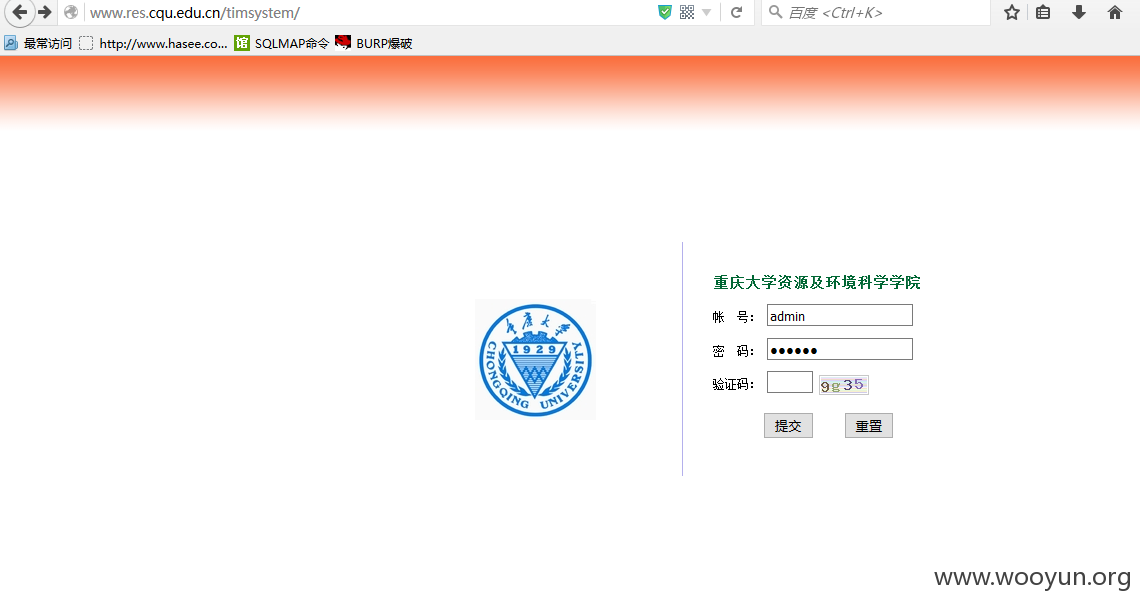This screenshot has height=606, width=1140.
Task: Open the bookmarks list icon
Action: (1043, 12)
